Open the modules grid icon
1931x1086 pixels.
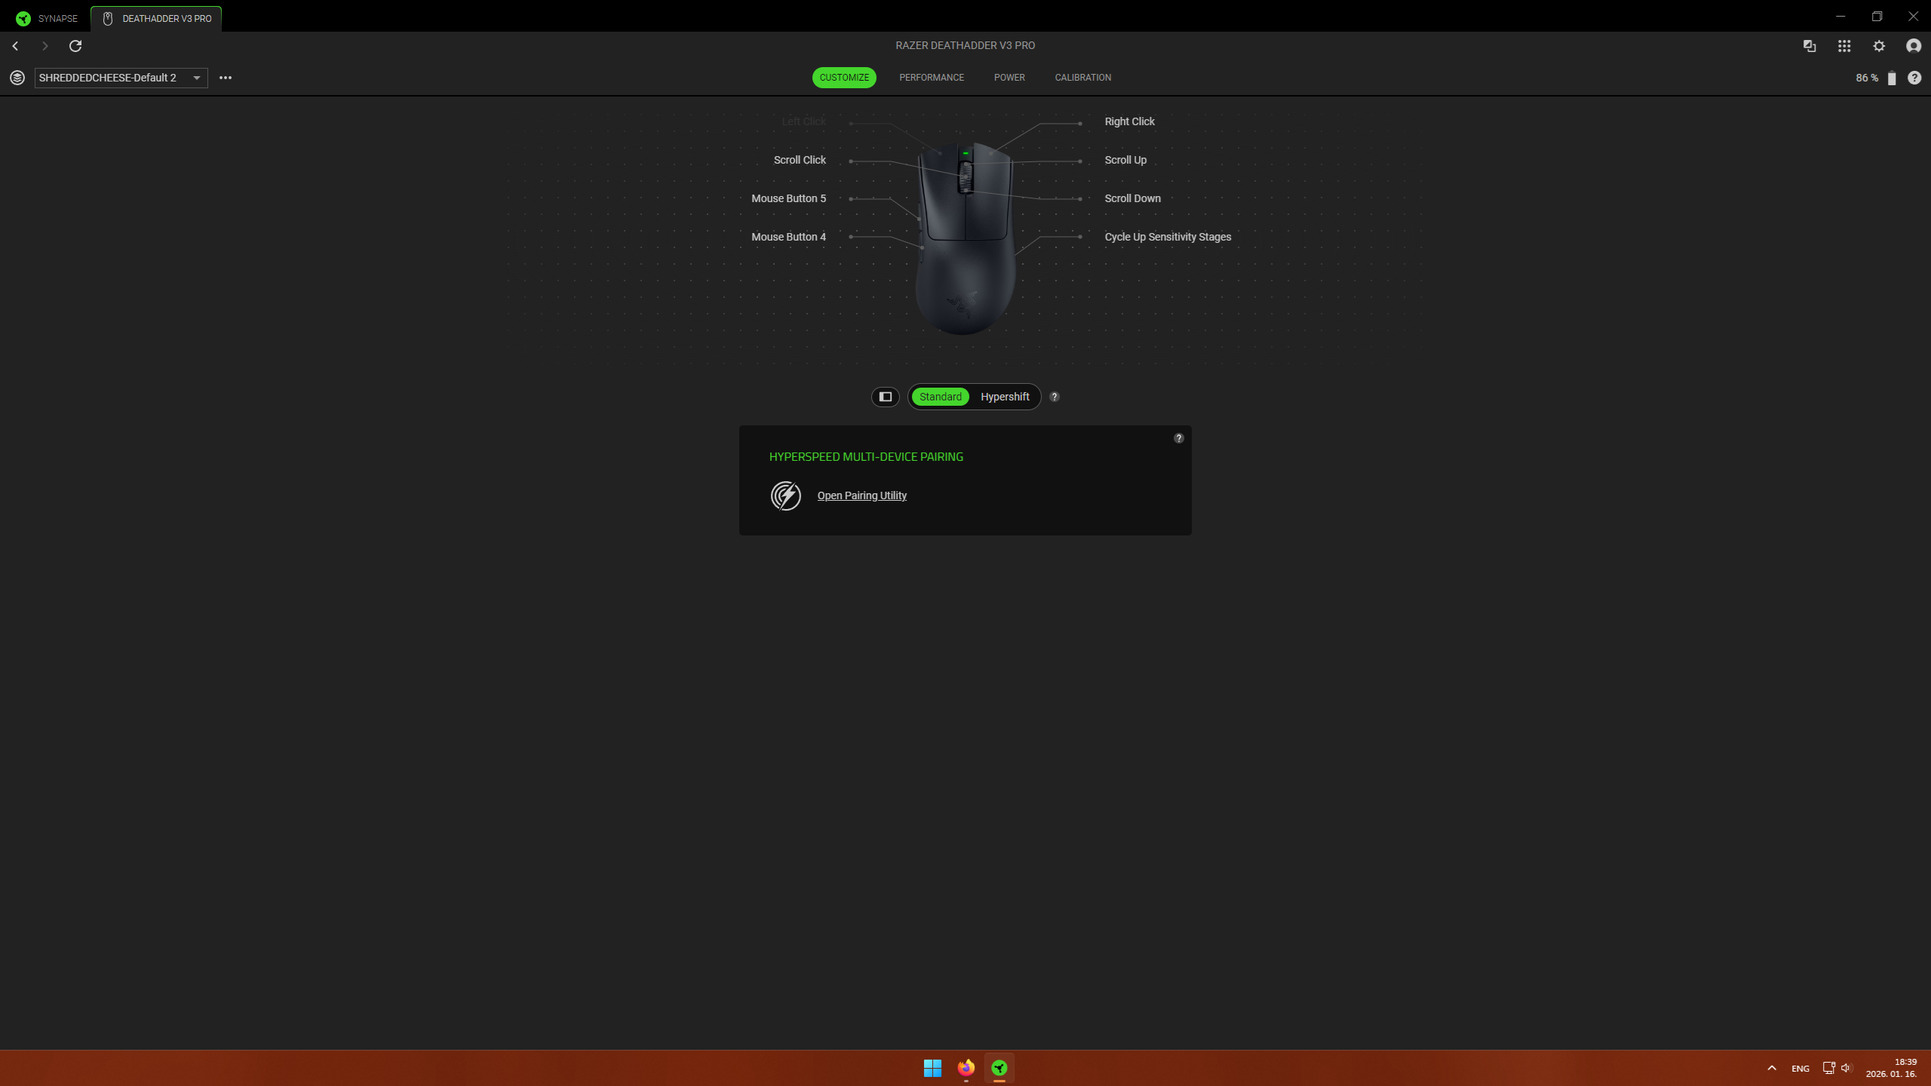pos(1844,46)
